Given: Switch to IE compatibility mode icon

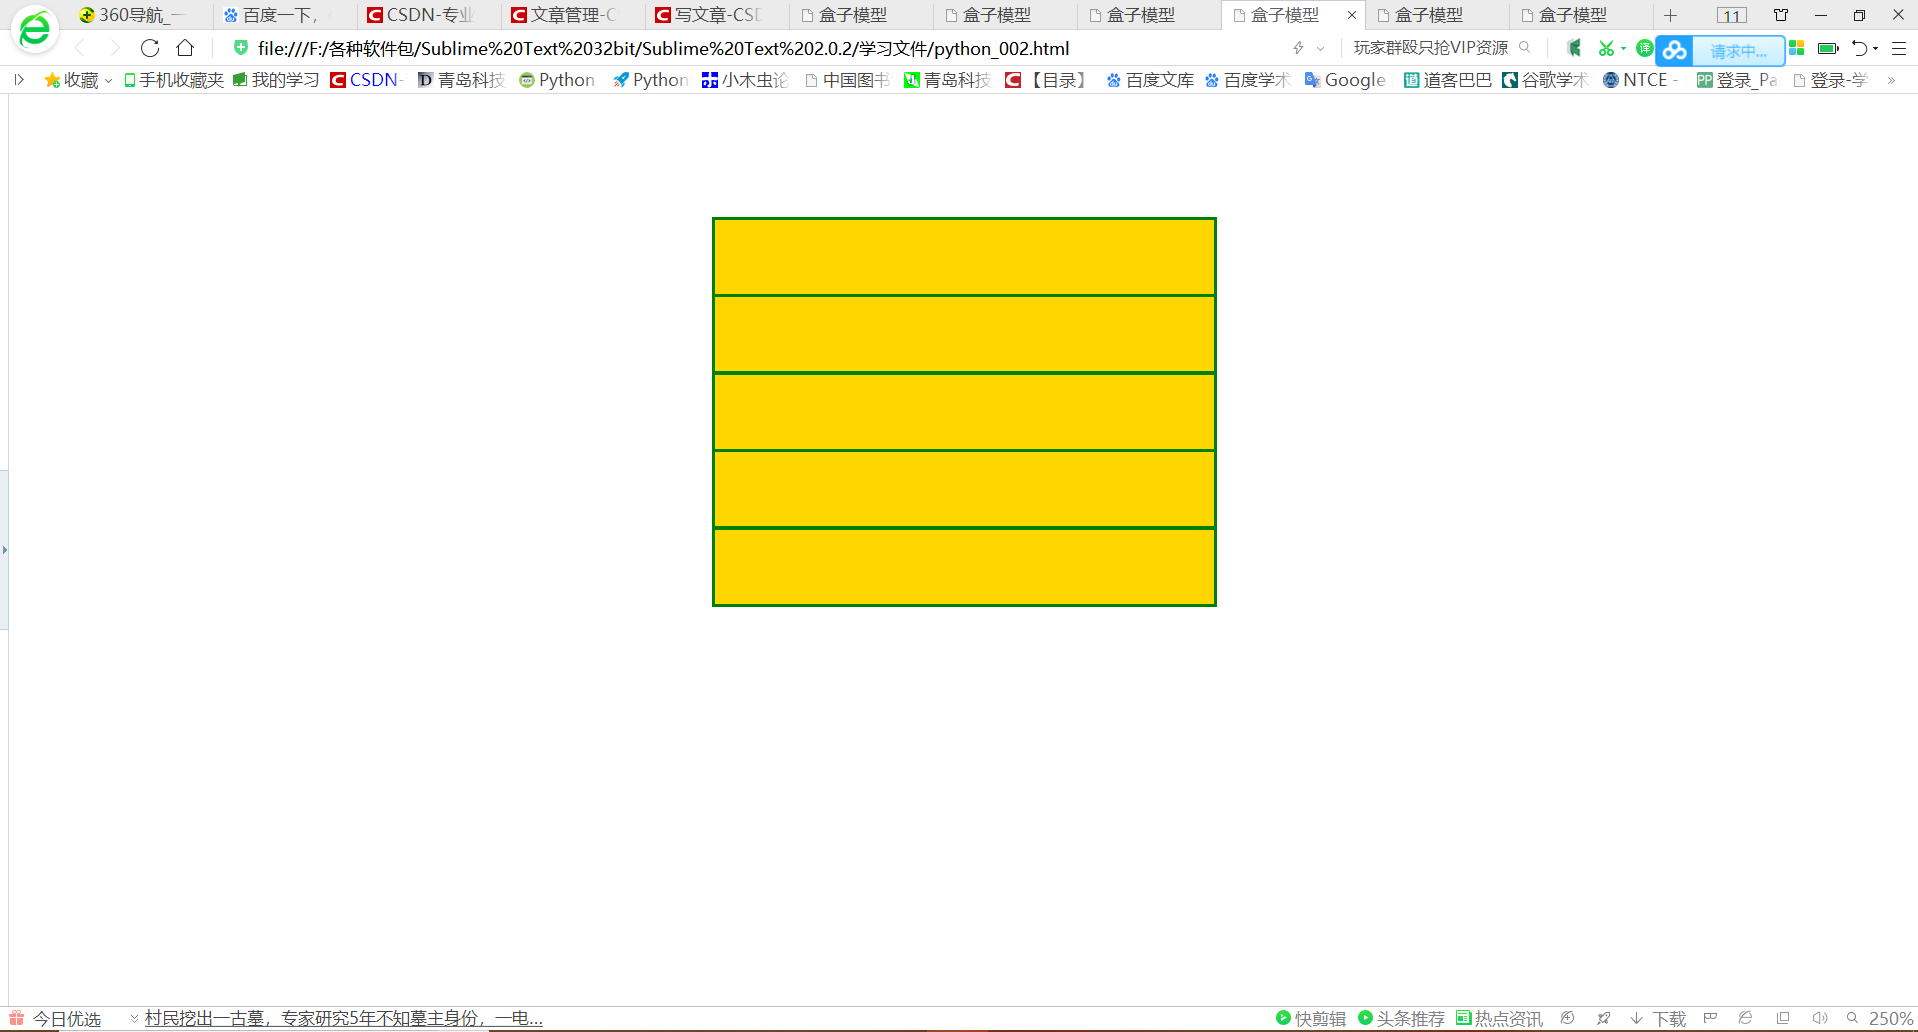Looking at the screenshot, I should [x=1746, y=1018].
